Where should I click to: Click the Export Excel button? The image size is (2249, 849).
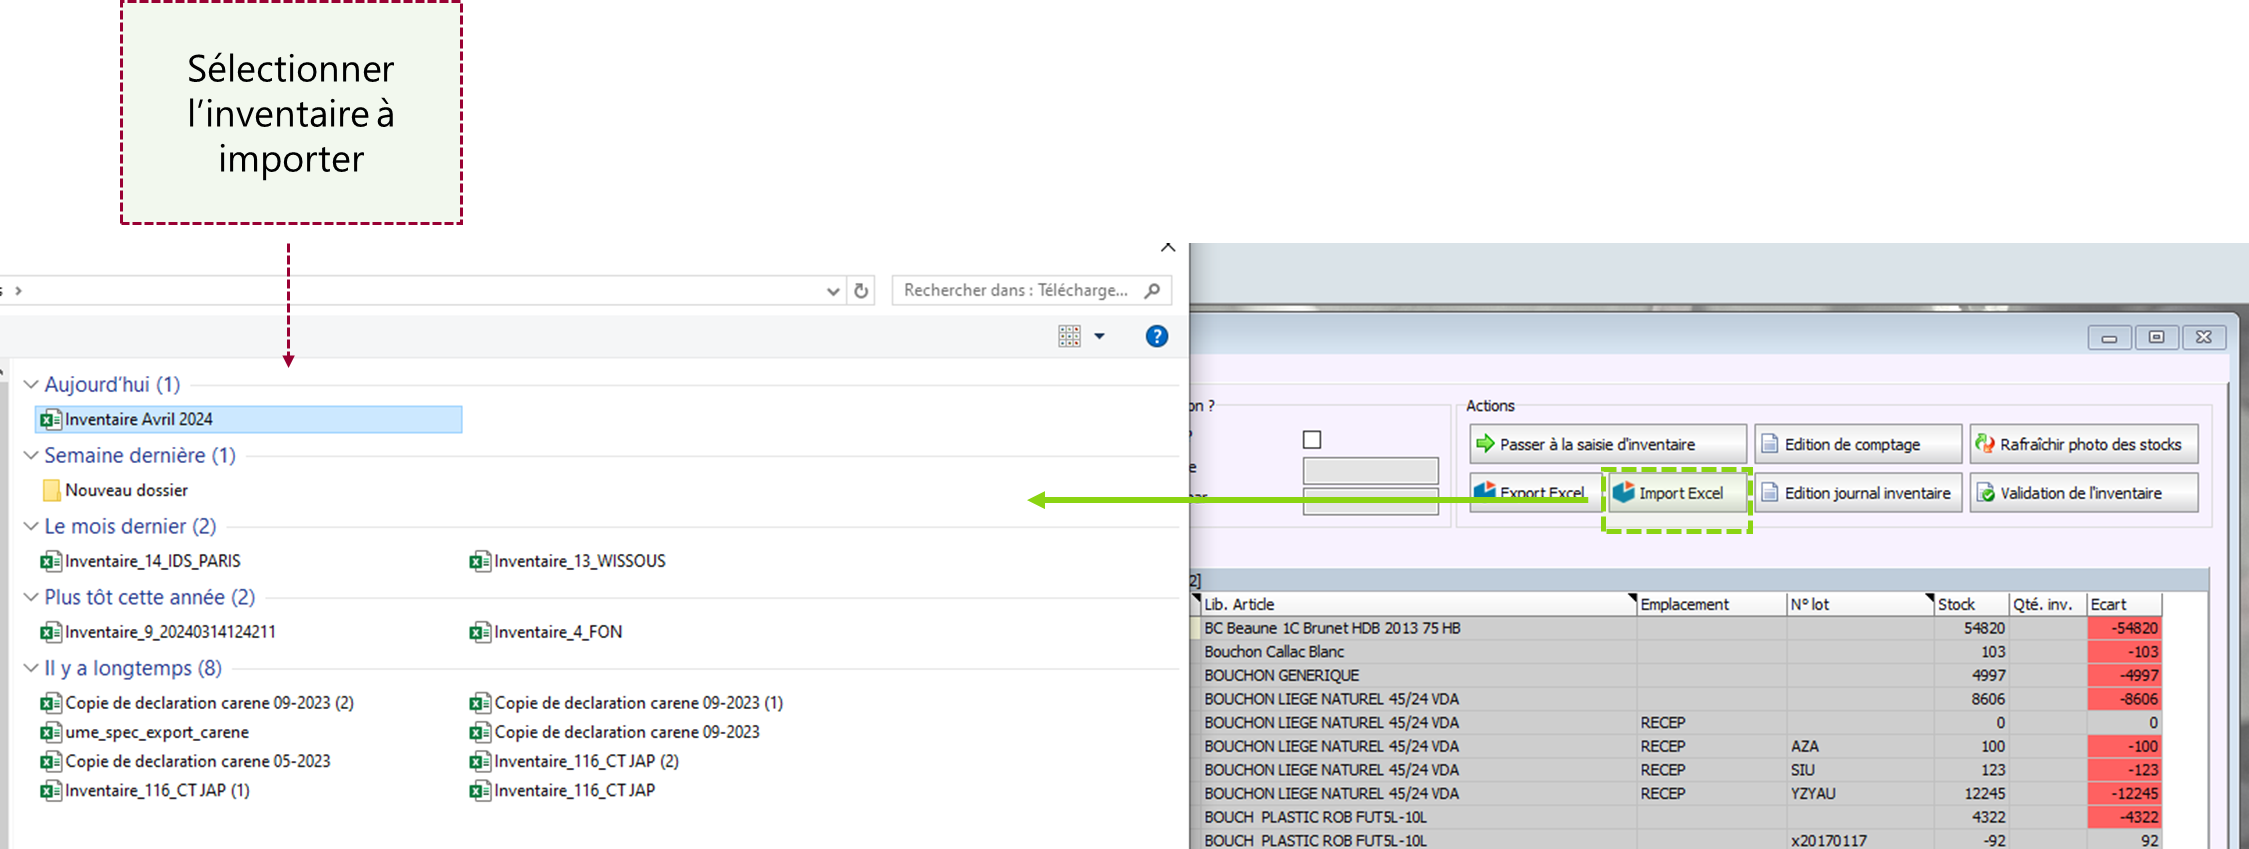[1530, 493]
